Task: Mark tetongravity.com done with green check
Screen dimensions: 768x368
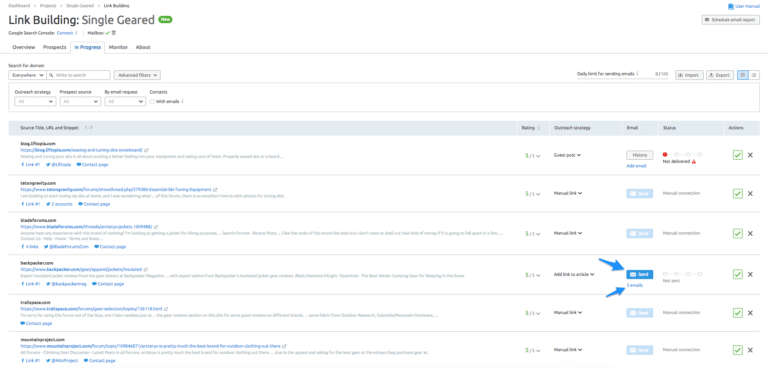Action: (738, 194)
